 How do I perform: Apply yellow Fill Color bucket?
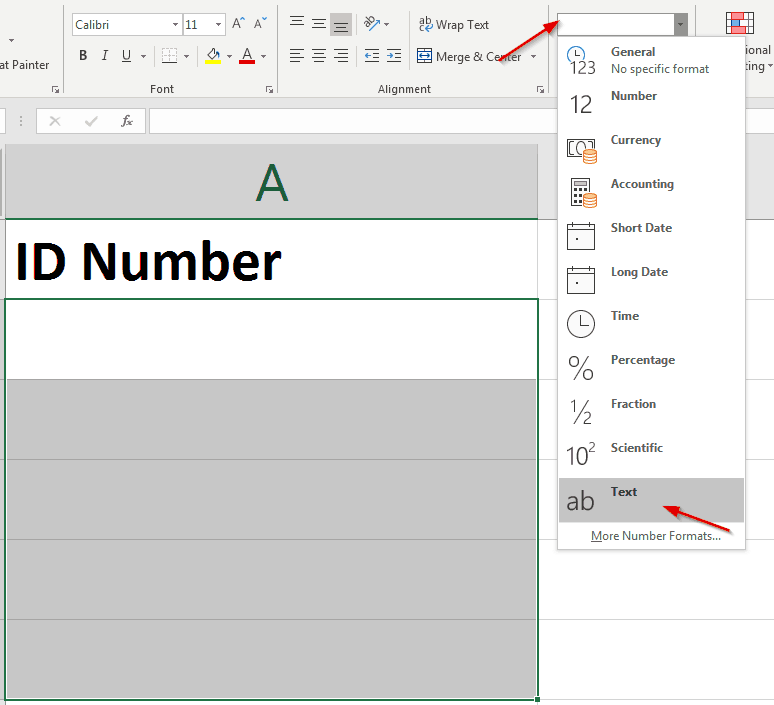point(213,56)
